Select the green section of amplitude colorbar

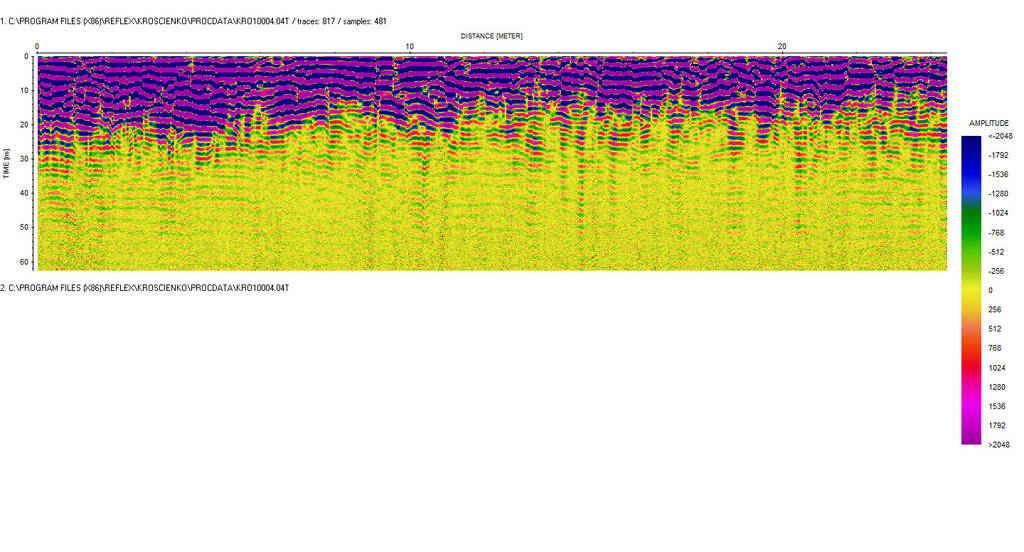[970, 225]
